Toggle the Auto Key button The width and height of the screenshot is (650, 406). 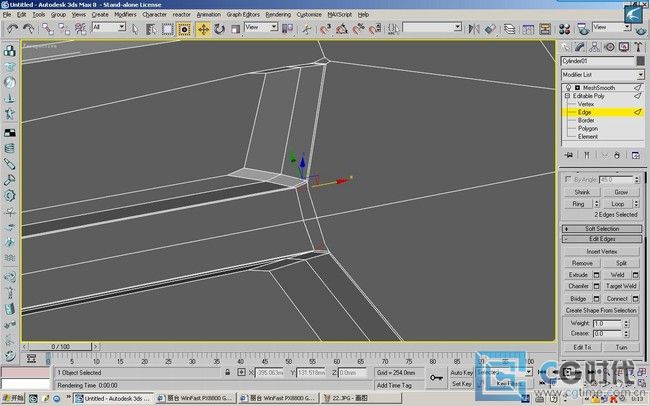(x=461, y=373)
